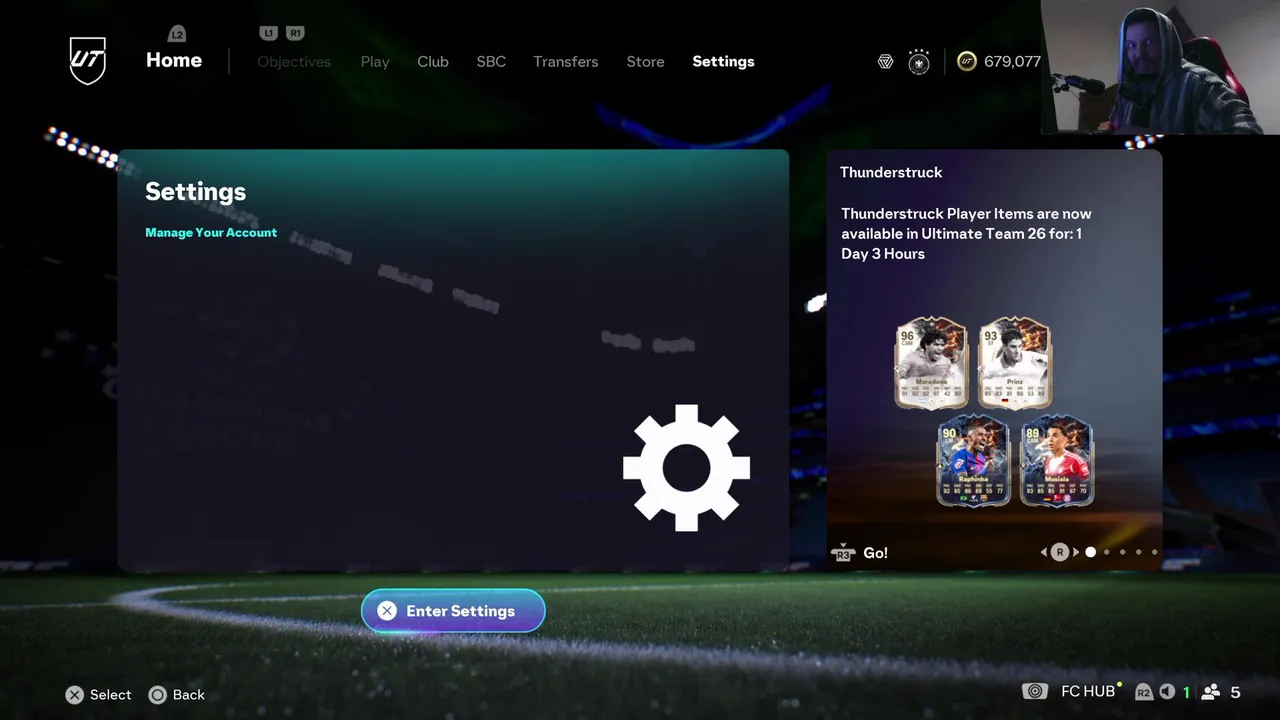The image size is (1280, 720).
Task: Open the SBC tab
Action: pyautogui.click(x=491, y=62)
